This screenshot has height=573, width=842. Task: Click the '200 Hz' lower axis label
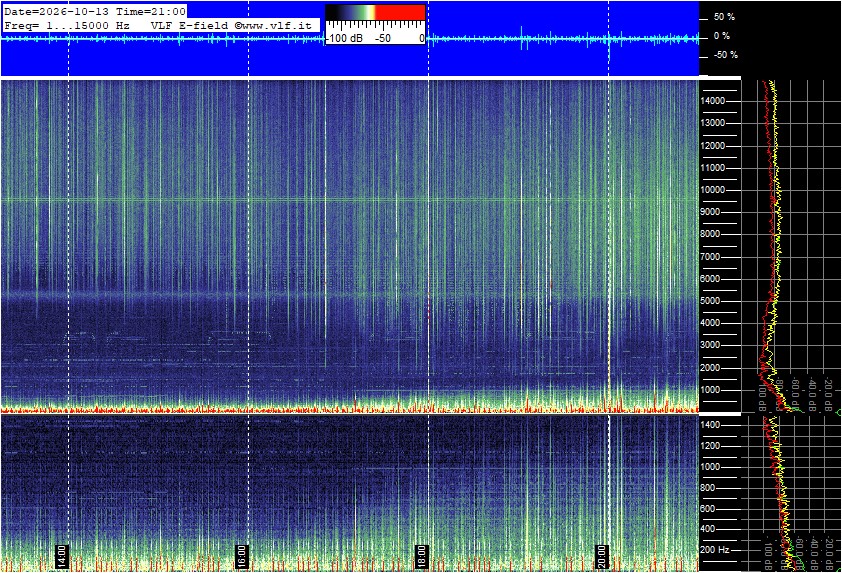pos(715,550)
